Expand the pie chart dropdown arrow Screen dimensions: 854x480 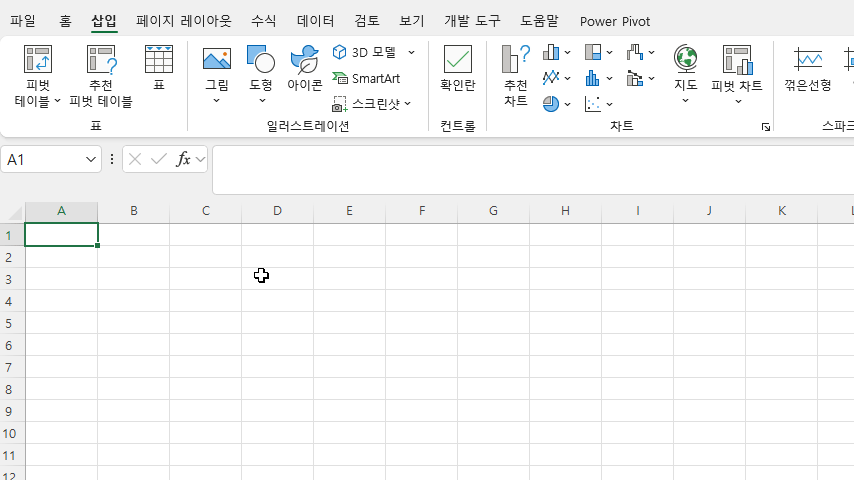(x=567, y=104)
